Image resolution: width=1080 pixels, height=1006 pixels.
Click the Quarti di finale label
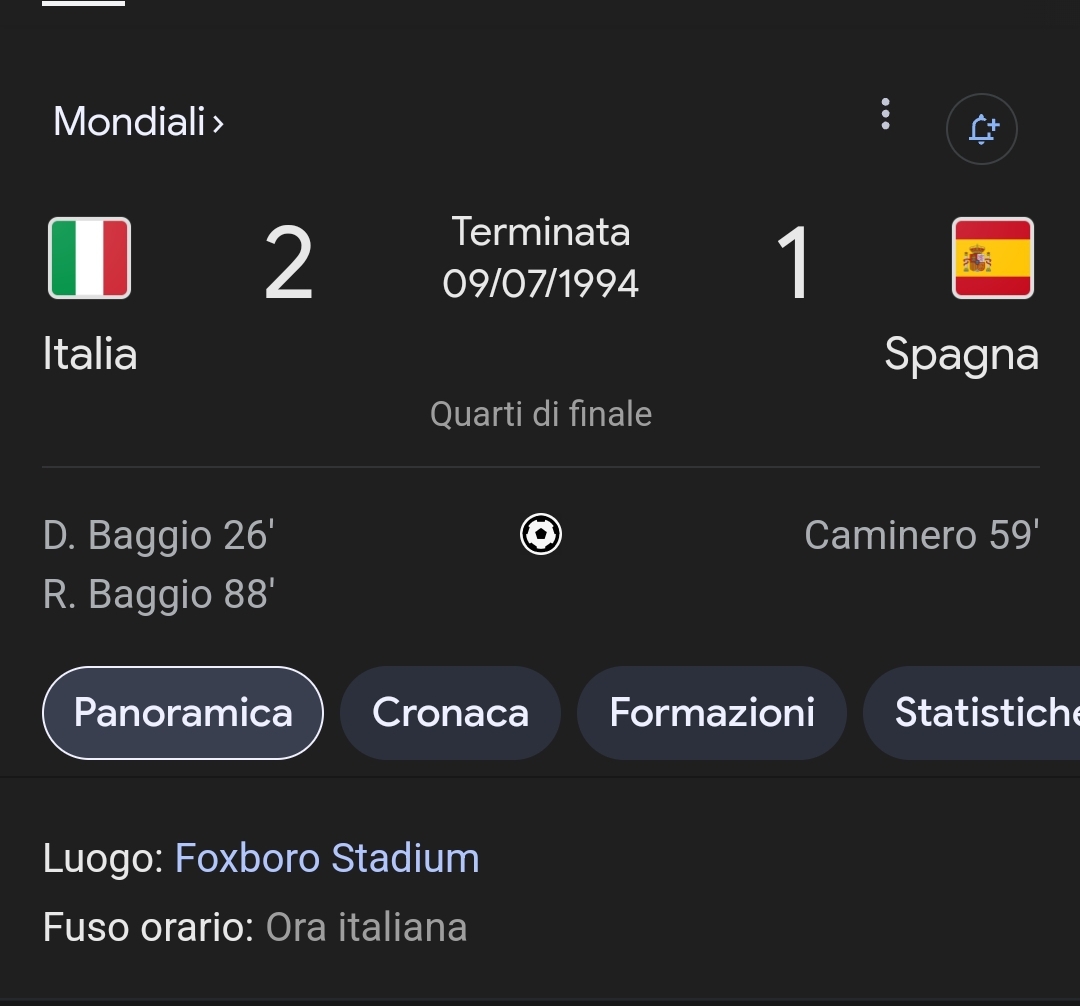tap(541, 414)
